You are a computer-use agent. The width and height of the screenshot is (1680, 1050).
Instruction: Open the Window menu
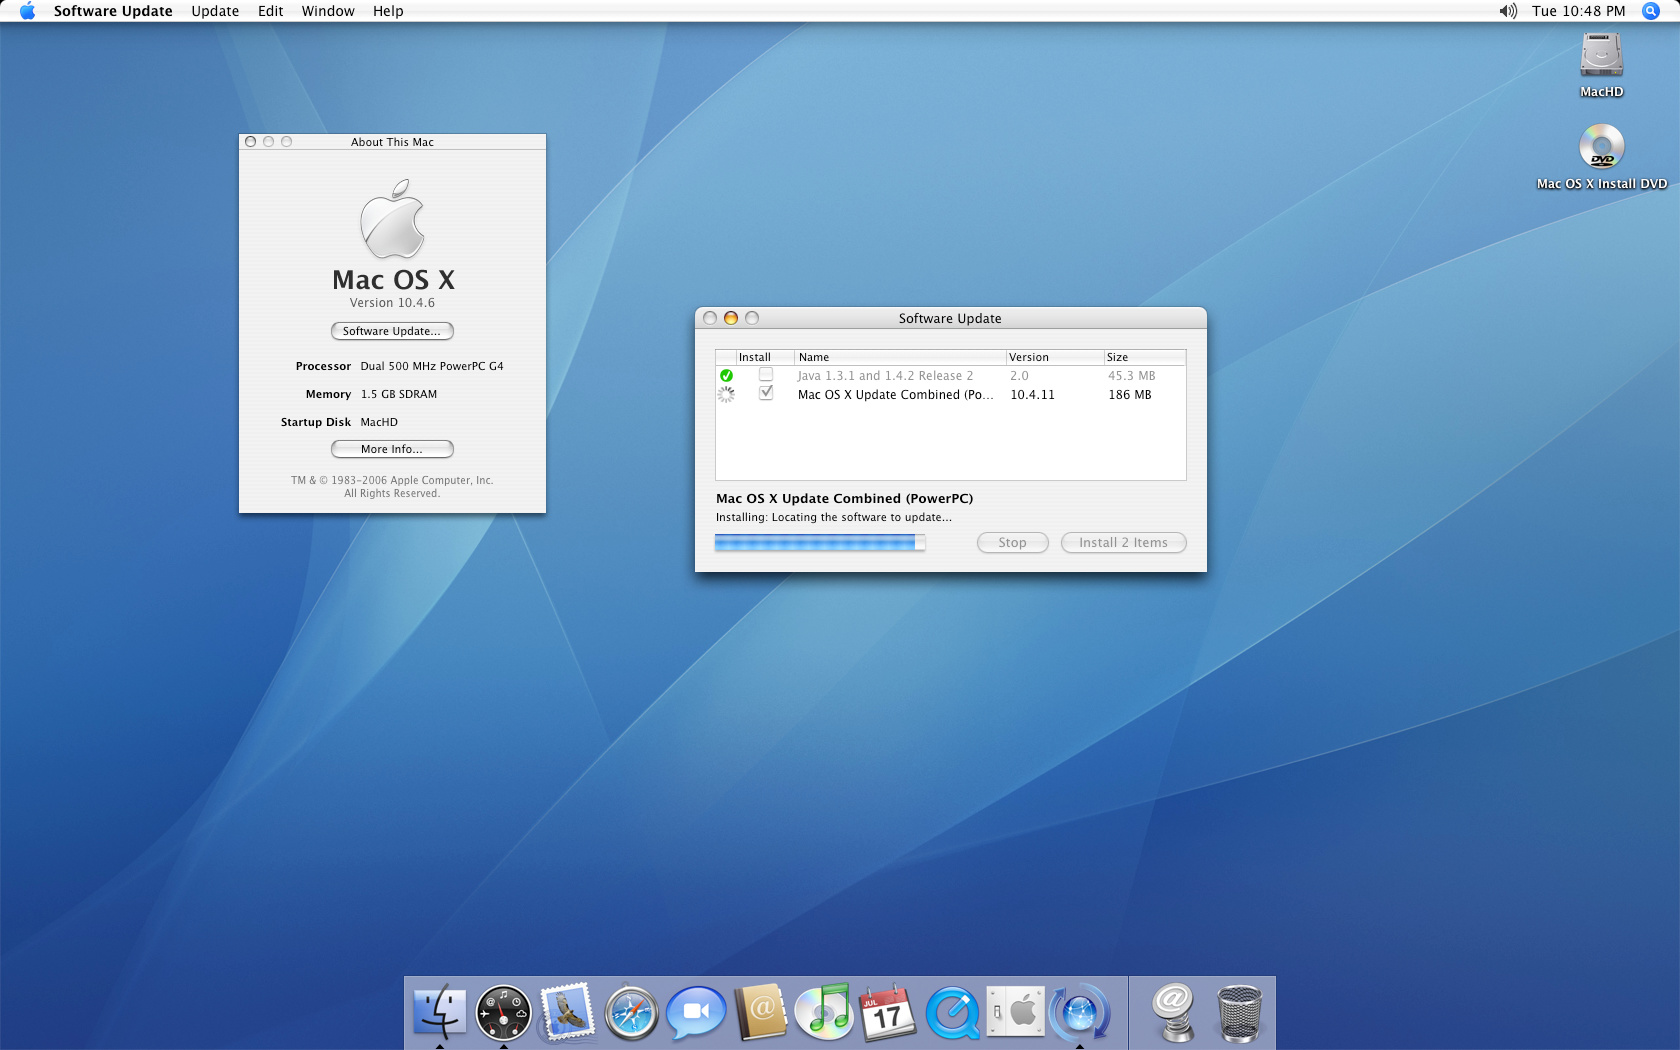(x=328, y=11)
